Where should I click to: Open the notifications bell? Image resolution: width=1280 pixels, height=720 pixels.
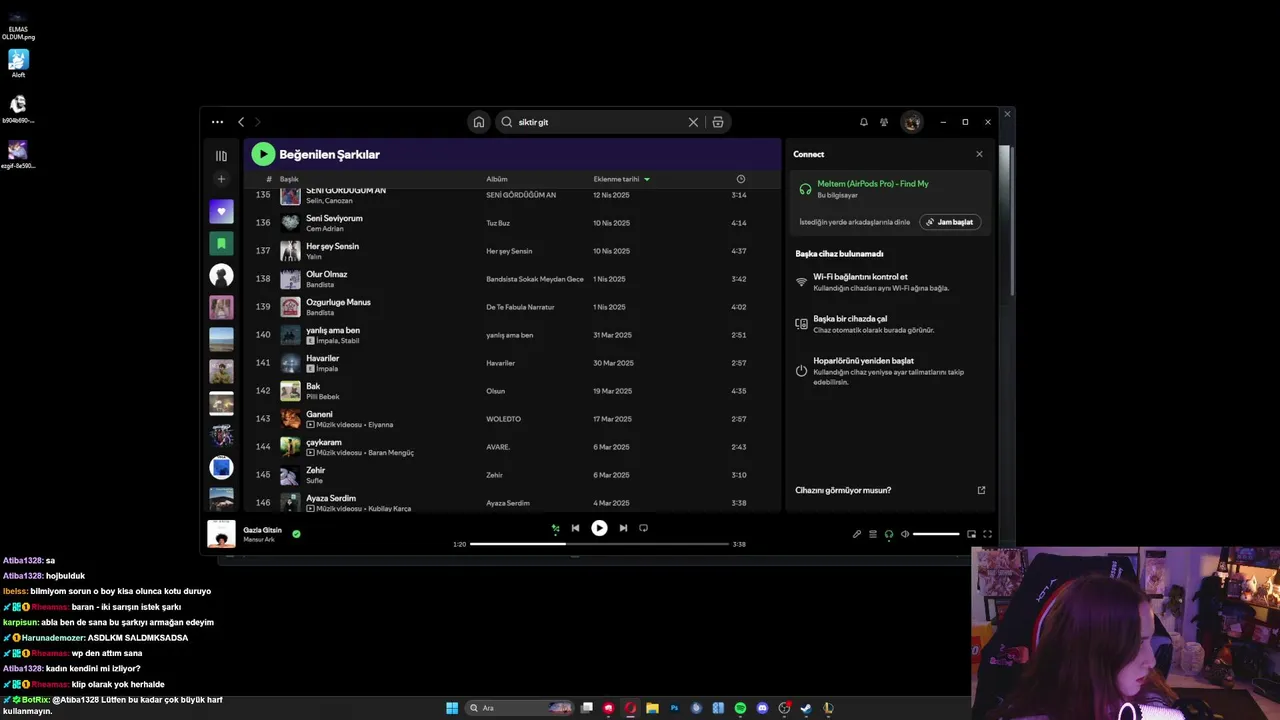[864, 122]
